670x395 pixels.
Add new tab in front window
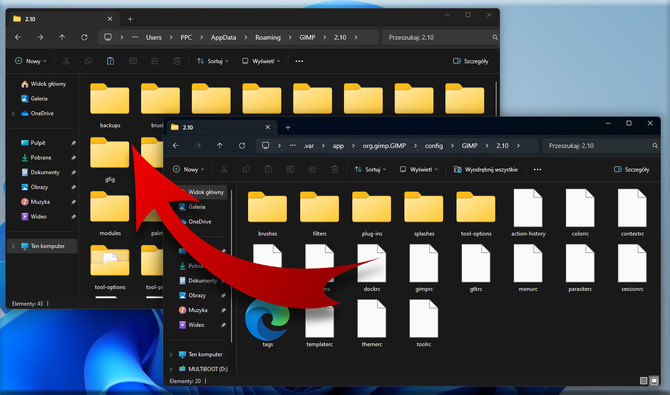coord(288,127)
